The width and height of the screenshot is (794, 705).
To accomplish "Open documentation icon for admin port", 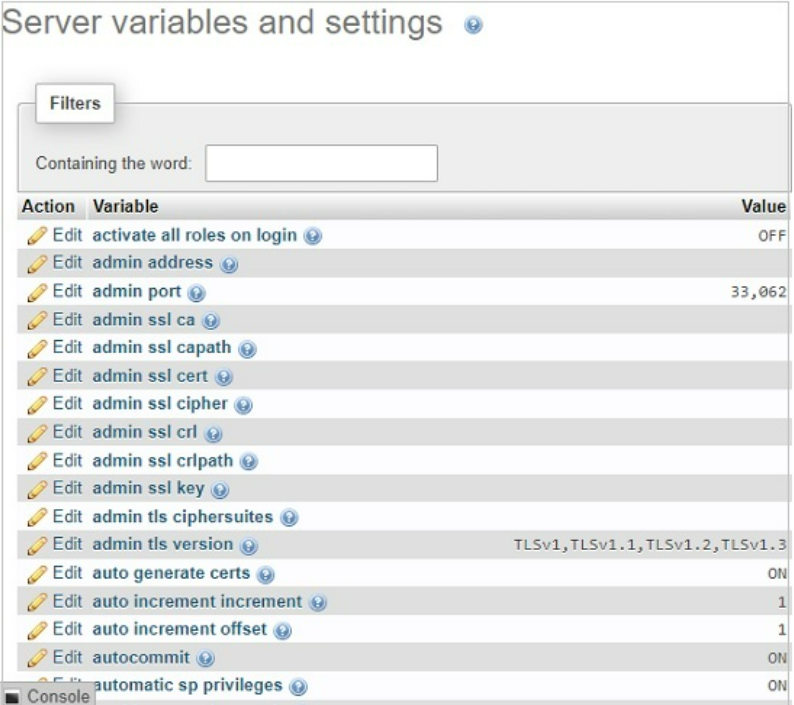I will (196, 293).
